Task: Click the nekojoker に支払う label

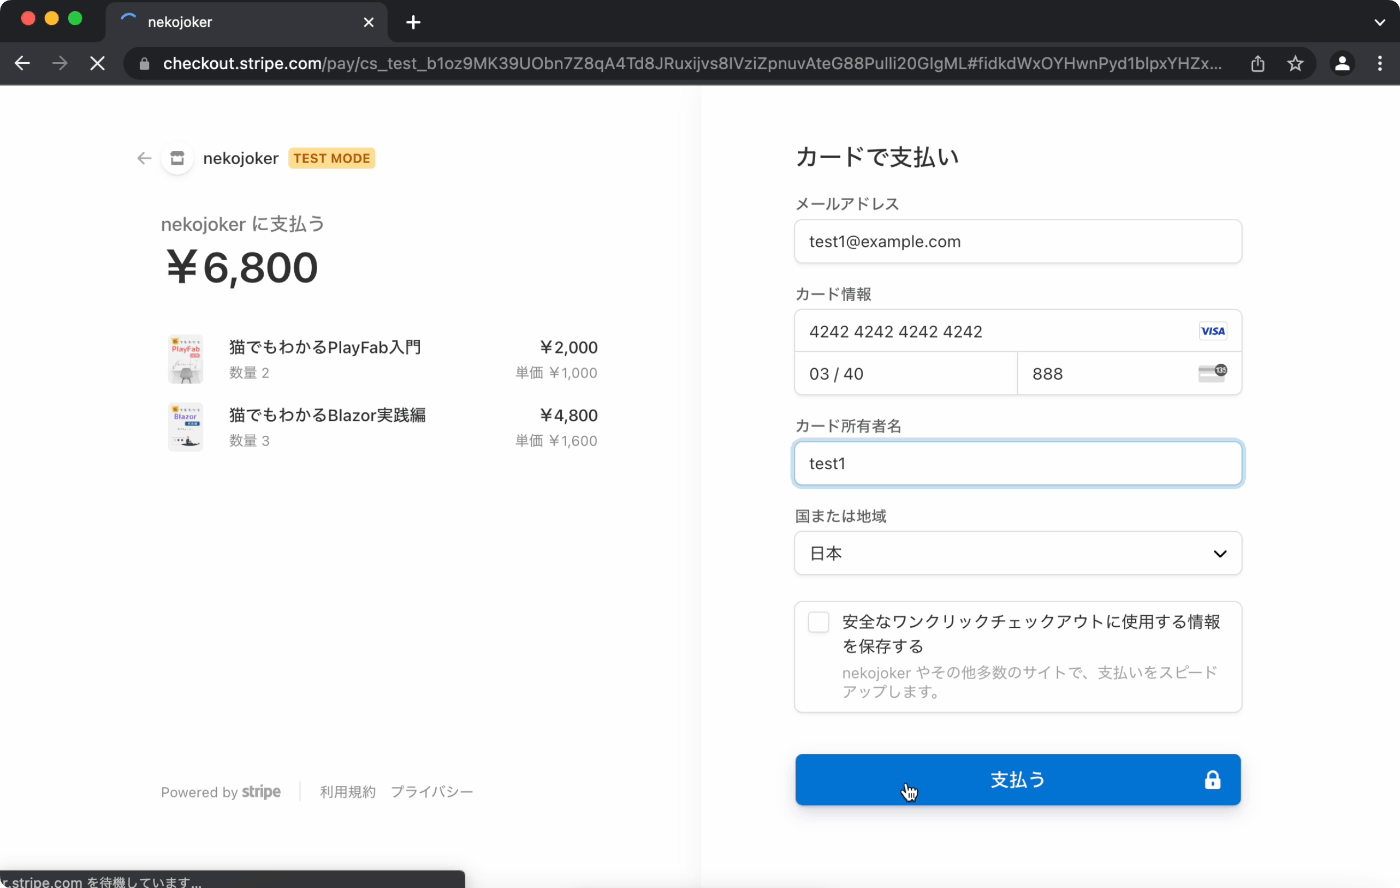Action: [243, 224]
